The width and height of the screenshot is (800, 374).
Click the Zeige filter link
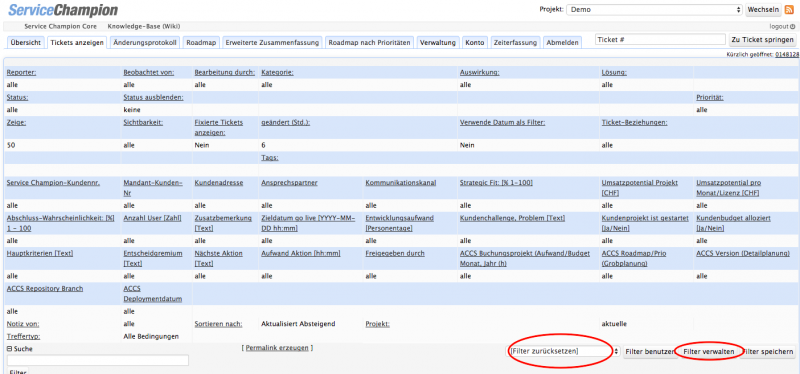(x=16, y=122)
